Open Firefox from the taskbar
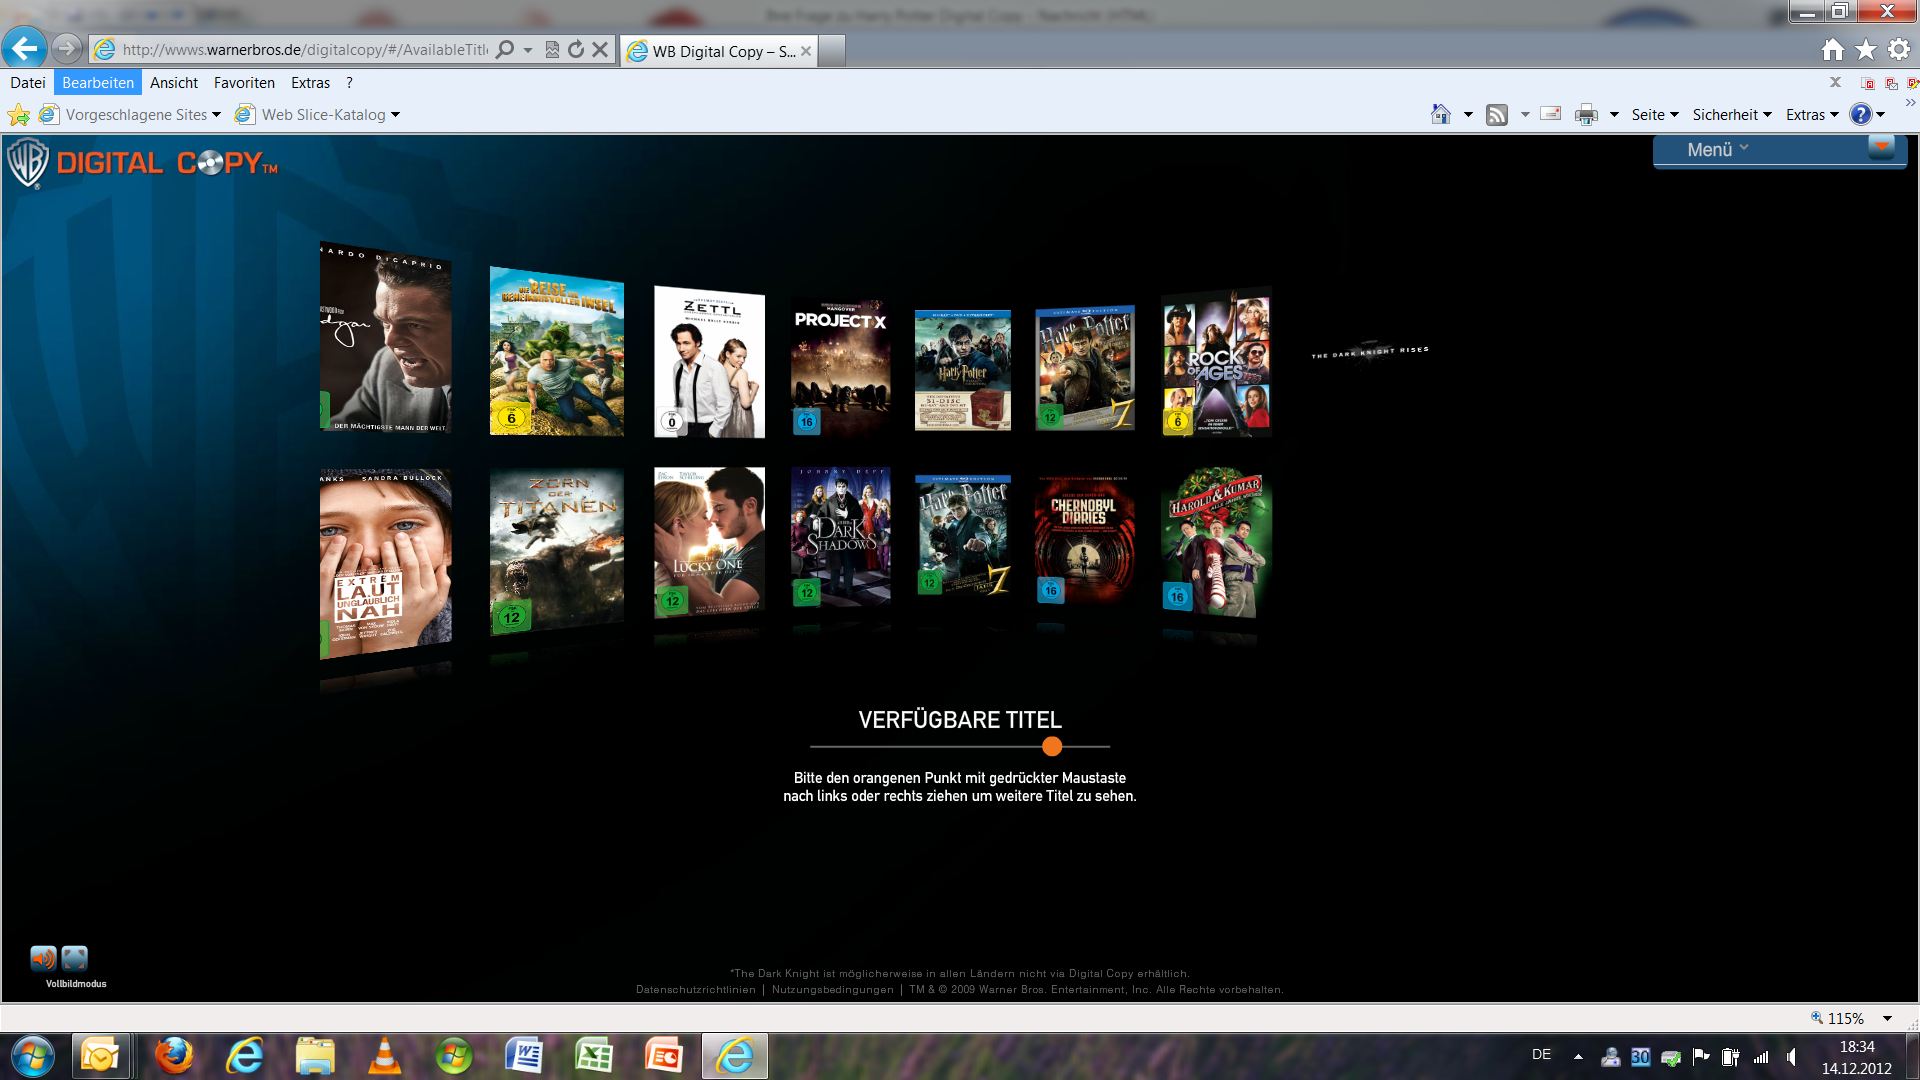The width and height of the screenshot is (1920, 1080). click(173, 1055)
